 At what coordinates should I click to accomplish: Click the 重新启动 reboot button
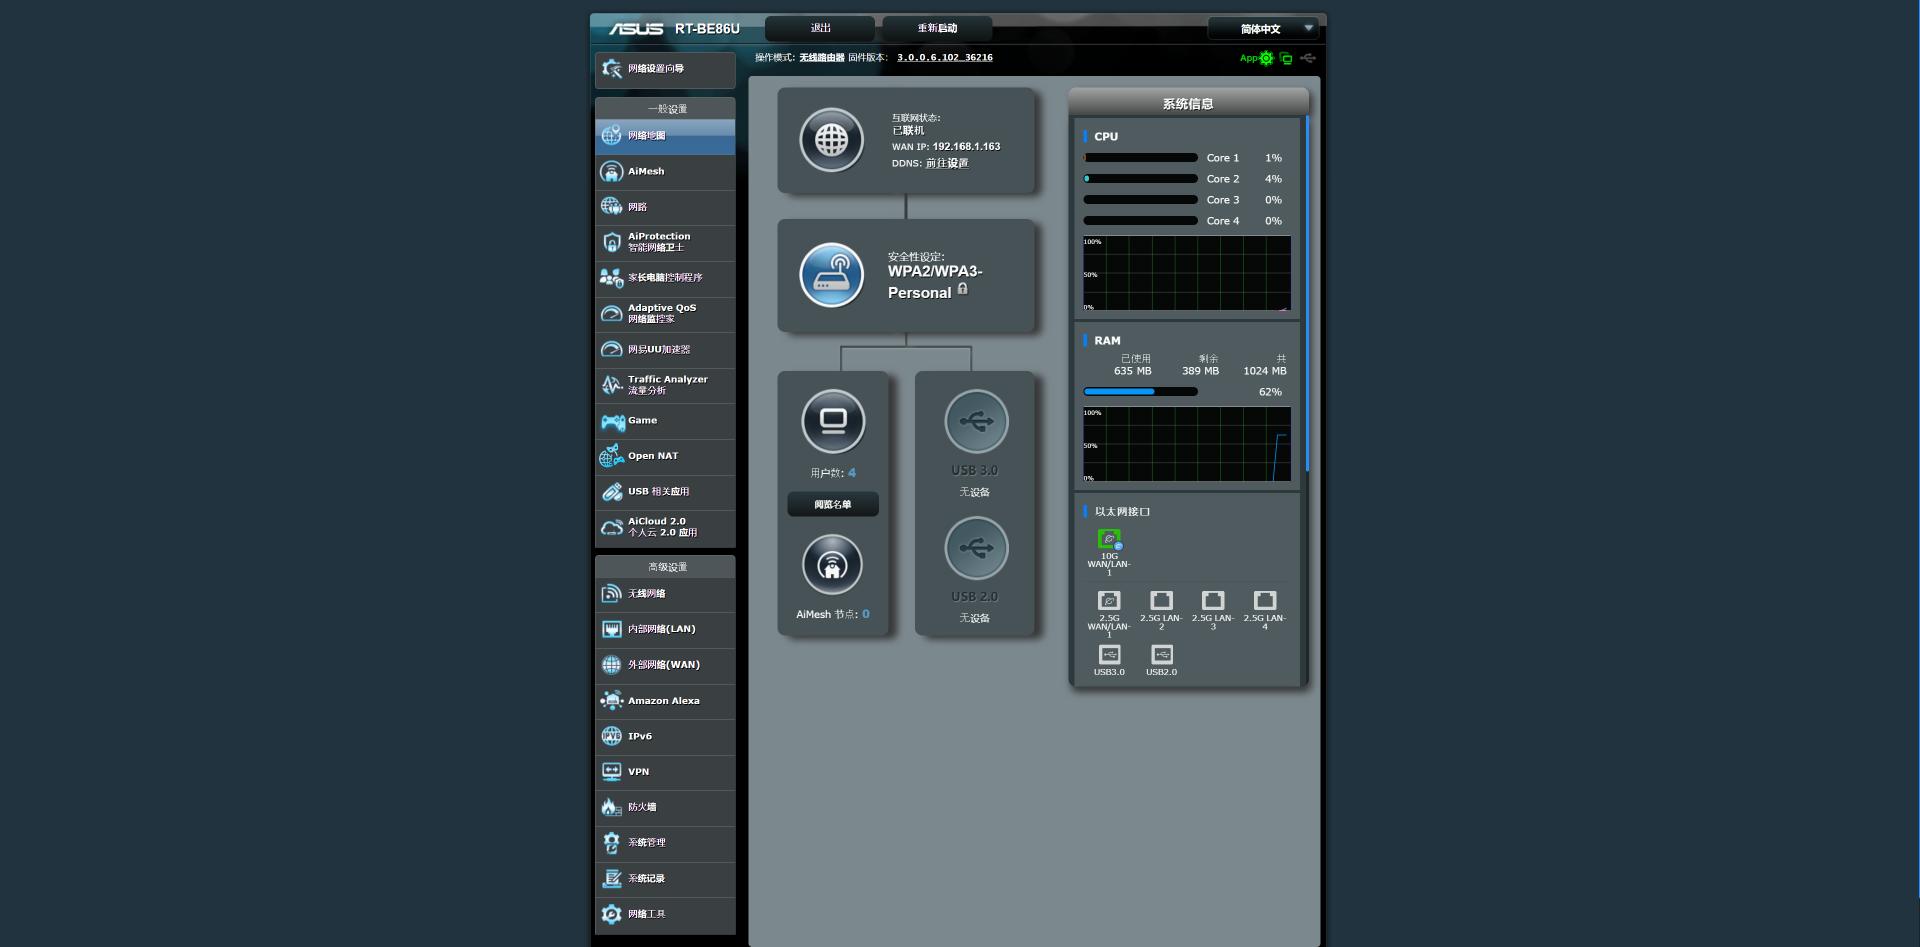(x=938, y=28)
